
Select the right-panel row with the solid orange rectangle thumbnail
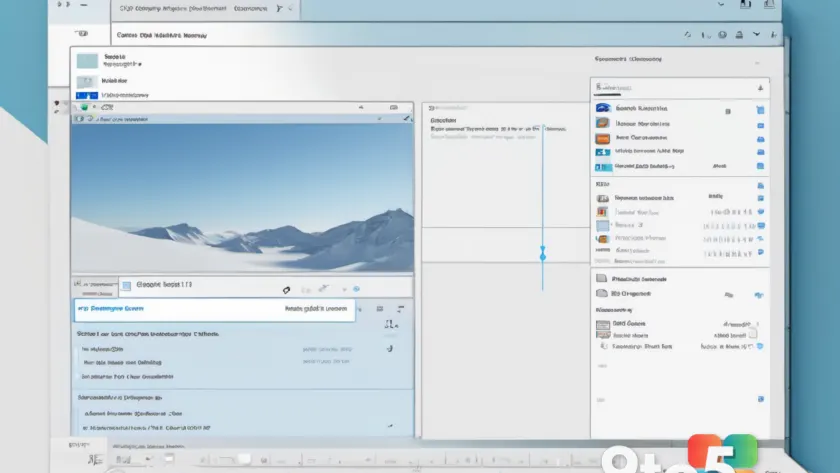click(x=680, y=138)
